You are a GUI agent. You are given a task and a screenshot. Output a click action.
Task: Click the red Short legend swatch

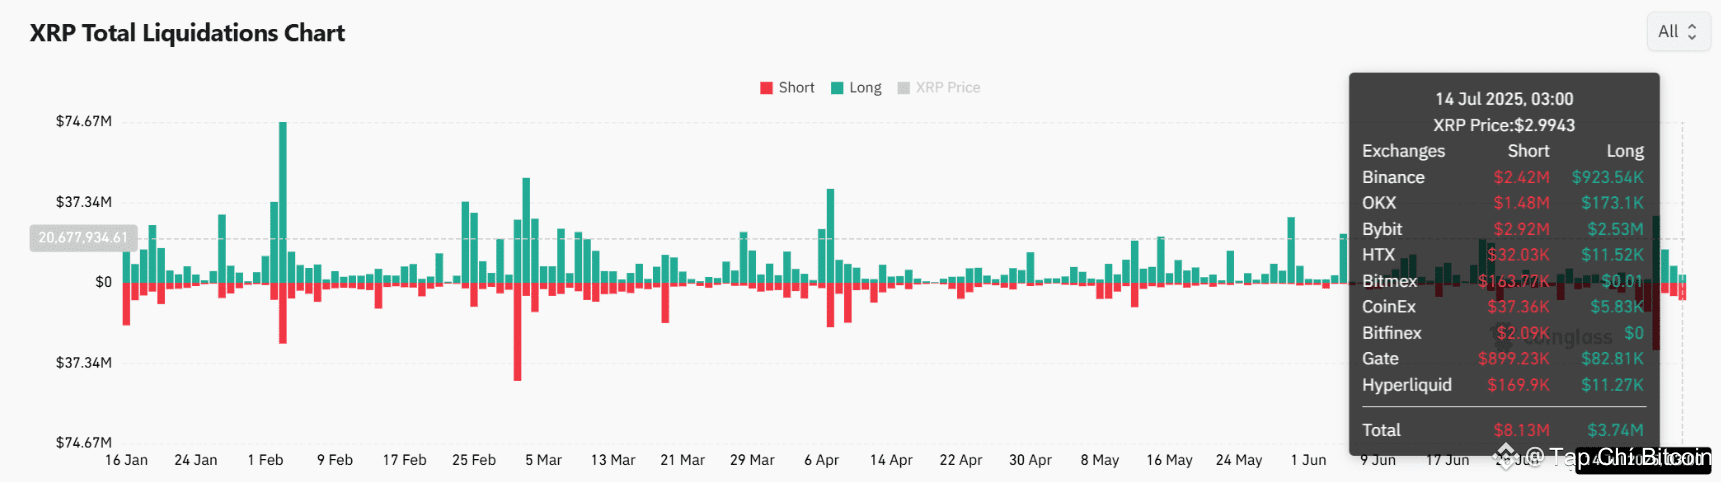pyautogui.click(x=767, y=88)
